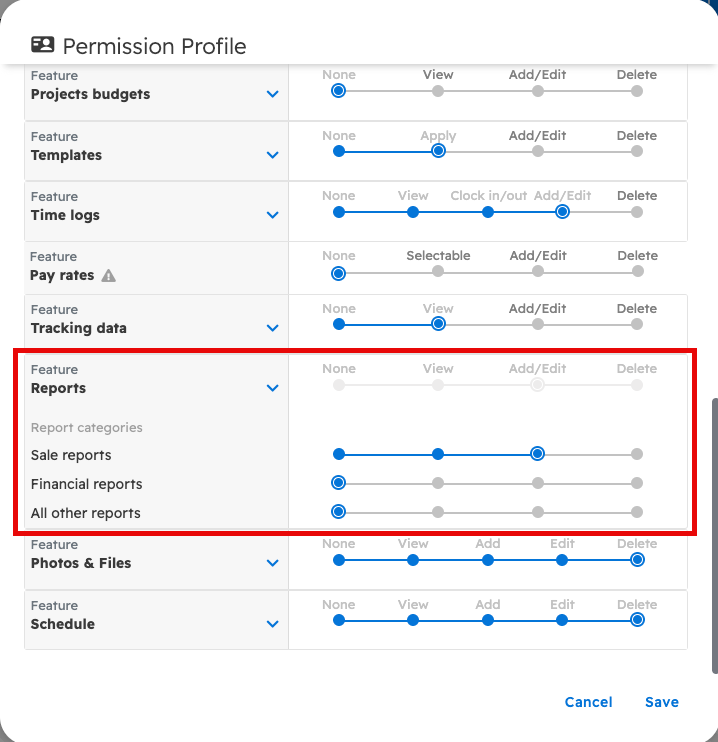Click the Save button
The height and width of the screenshot is (742, 718).
coord(661,702)
